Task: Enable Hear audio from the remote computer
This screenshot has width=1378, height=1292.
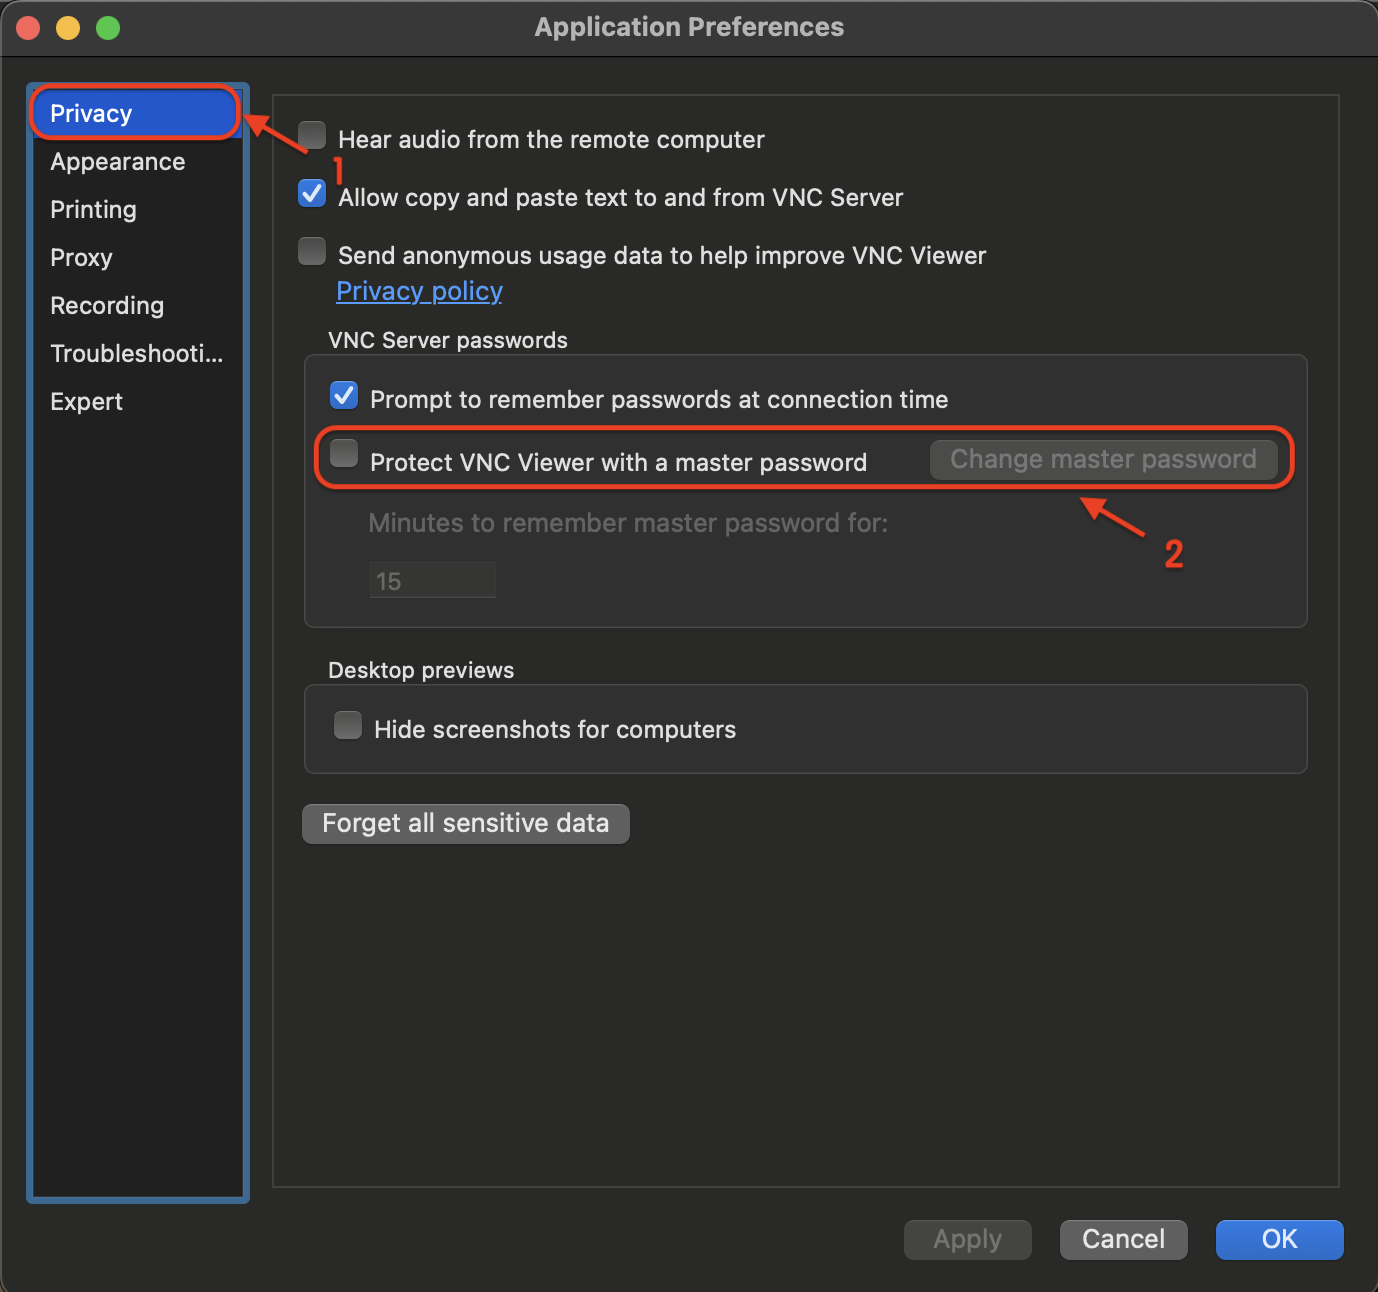Action: tap(312, 135)
